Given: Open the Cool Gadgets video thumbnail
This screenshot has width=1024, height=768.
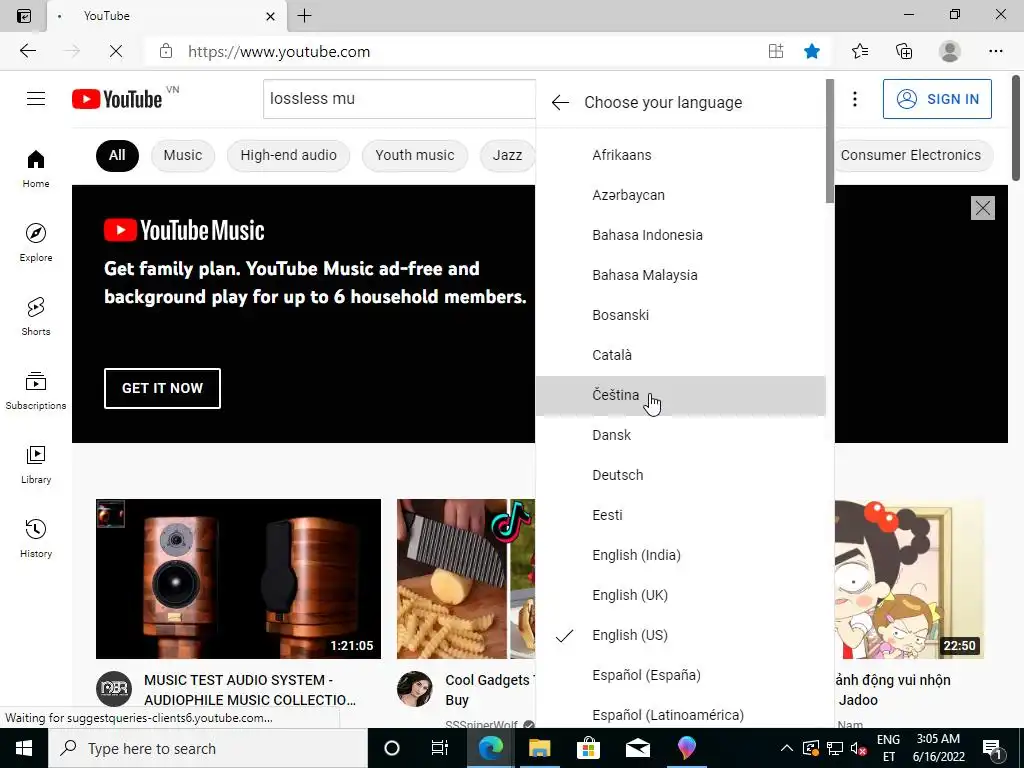Looking at the screenshot, I should click(466, 579).
